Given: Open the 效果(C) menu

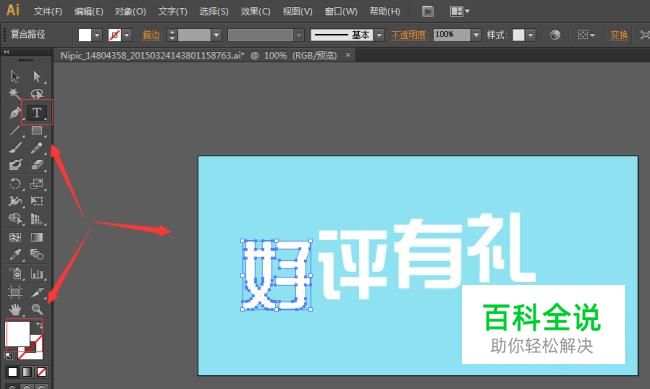Looking at the screenshot, I should [x=256, y=11].
